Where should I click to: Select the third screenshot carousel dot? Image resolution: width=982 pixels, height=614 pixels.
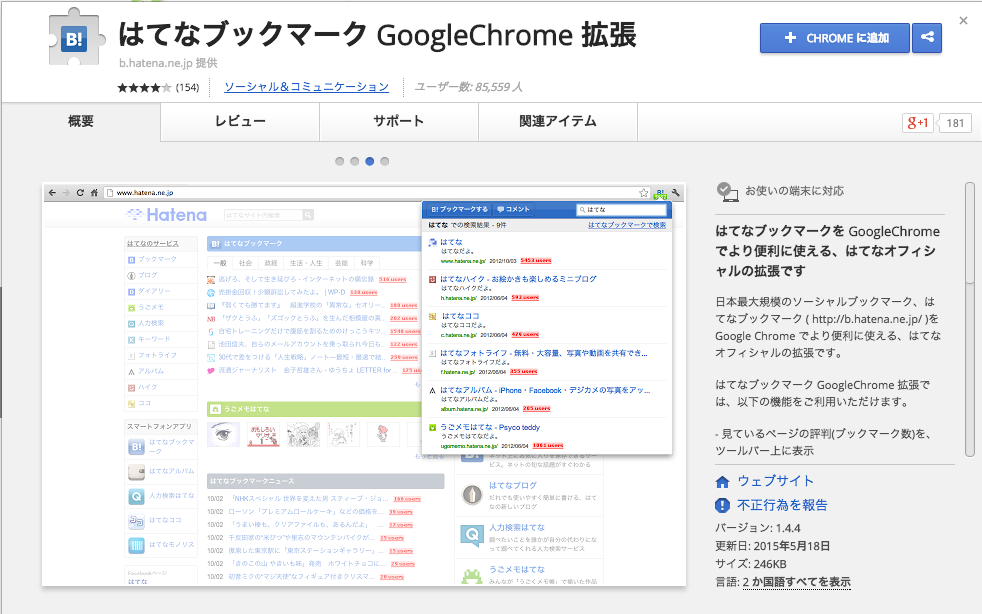tap(370, 162)
